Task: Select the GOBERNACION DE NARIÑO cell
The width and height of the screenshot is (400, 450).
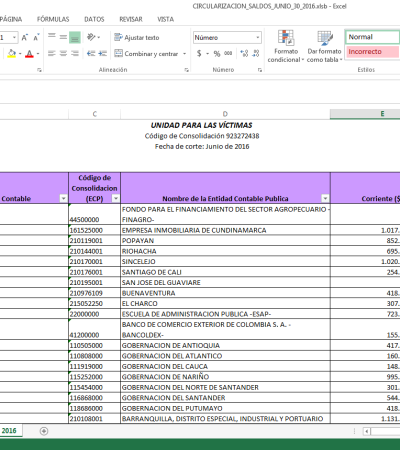Action: 225,377
